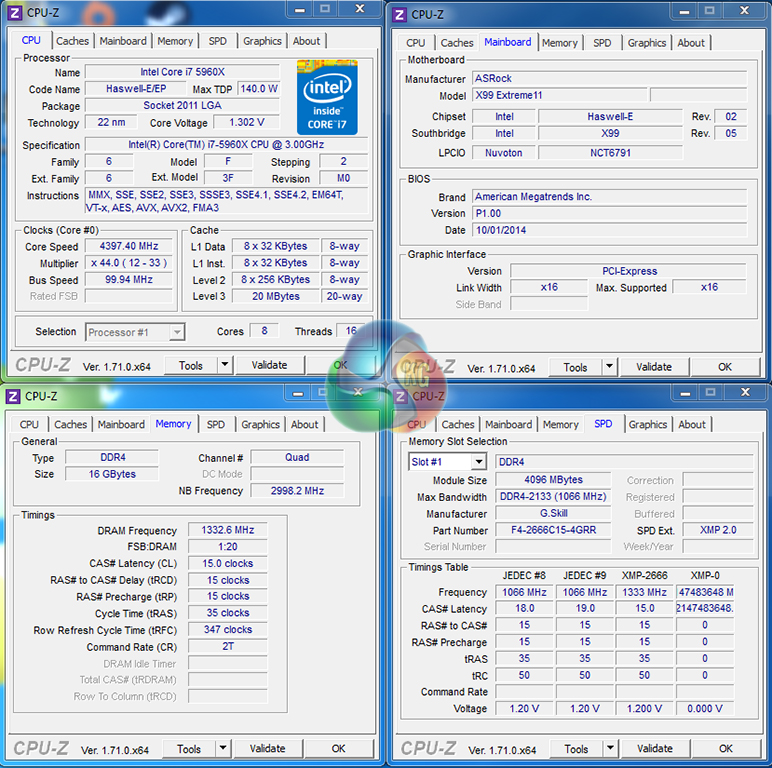Click the Core Speed value field
The image size is (772, 768).
(x=128, y=246)
